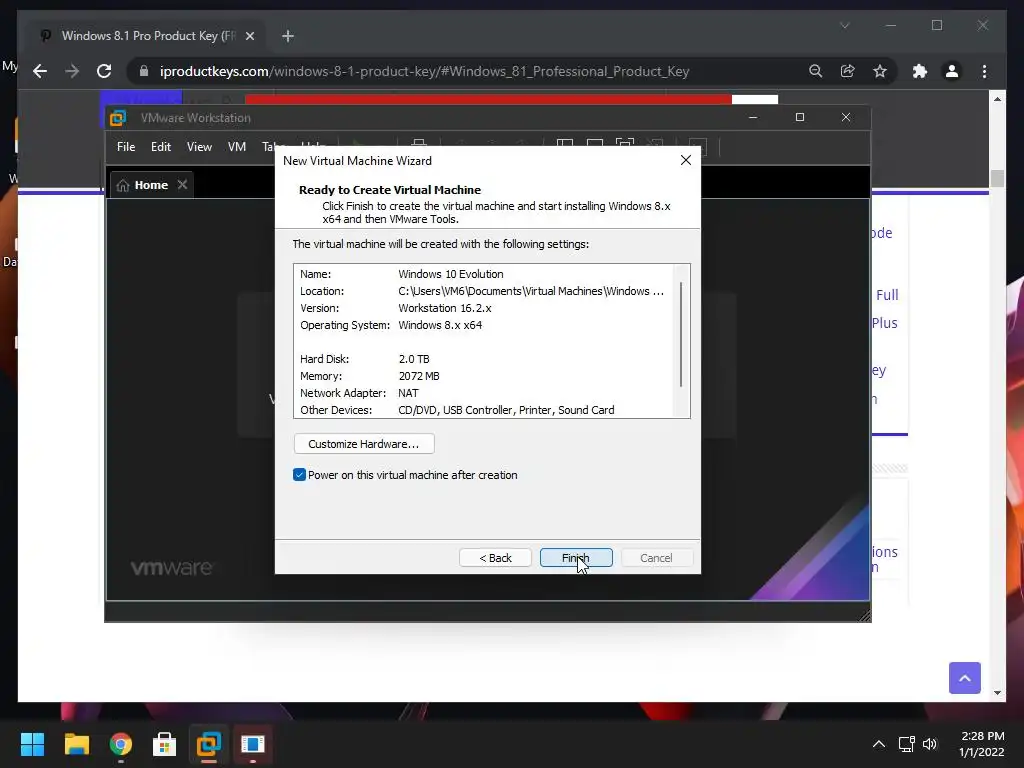The height and width of the screenshot is (768, 1024).
Task: Click the browser address bar URL
Action: 424,71
